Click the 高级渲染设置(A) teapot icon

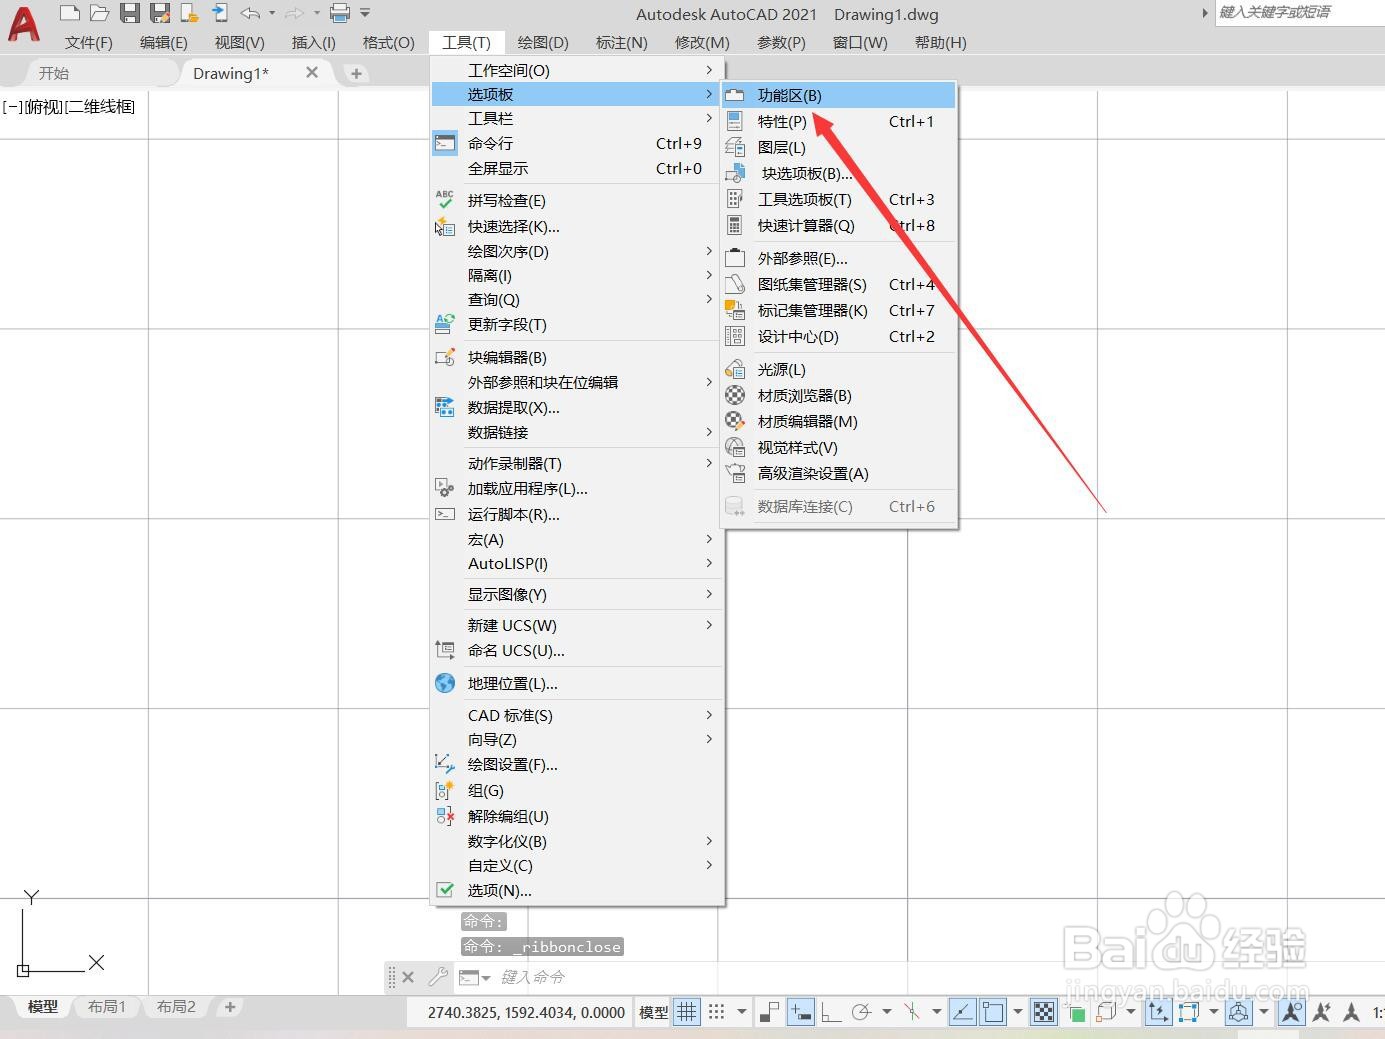(x=735, y=473)
